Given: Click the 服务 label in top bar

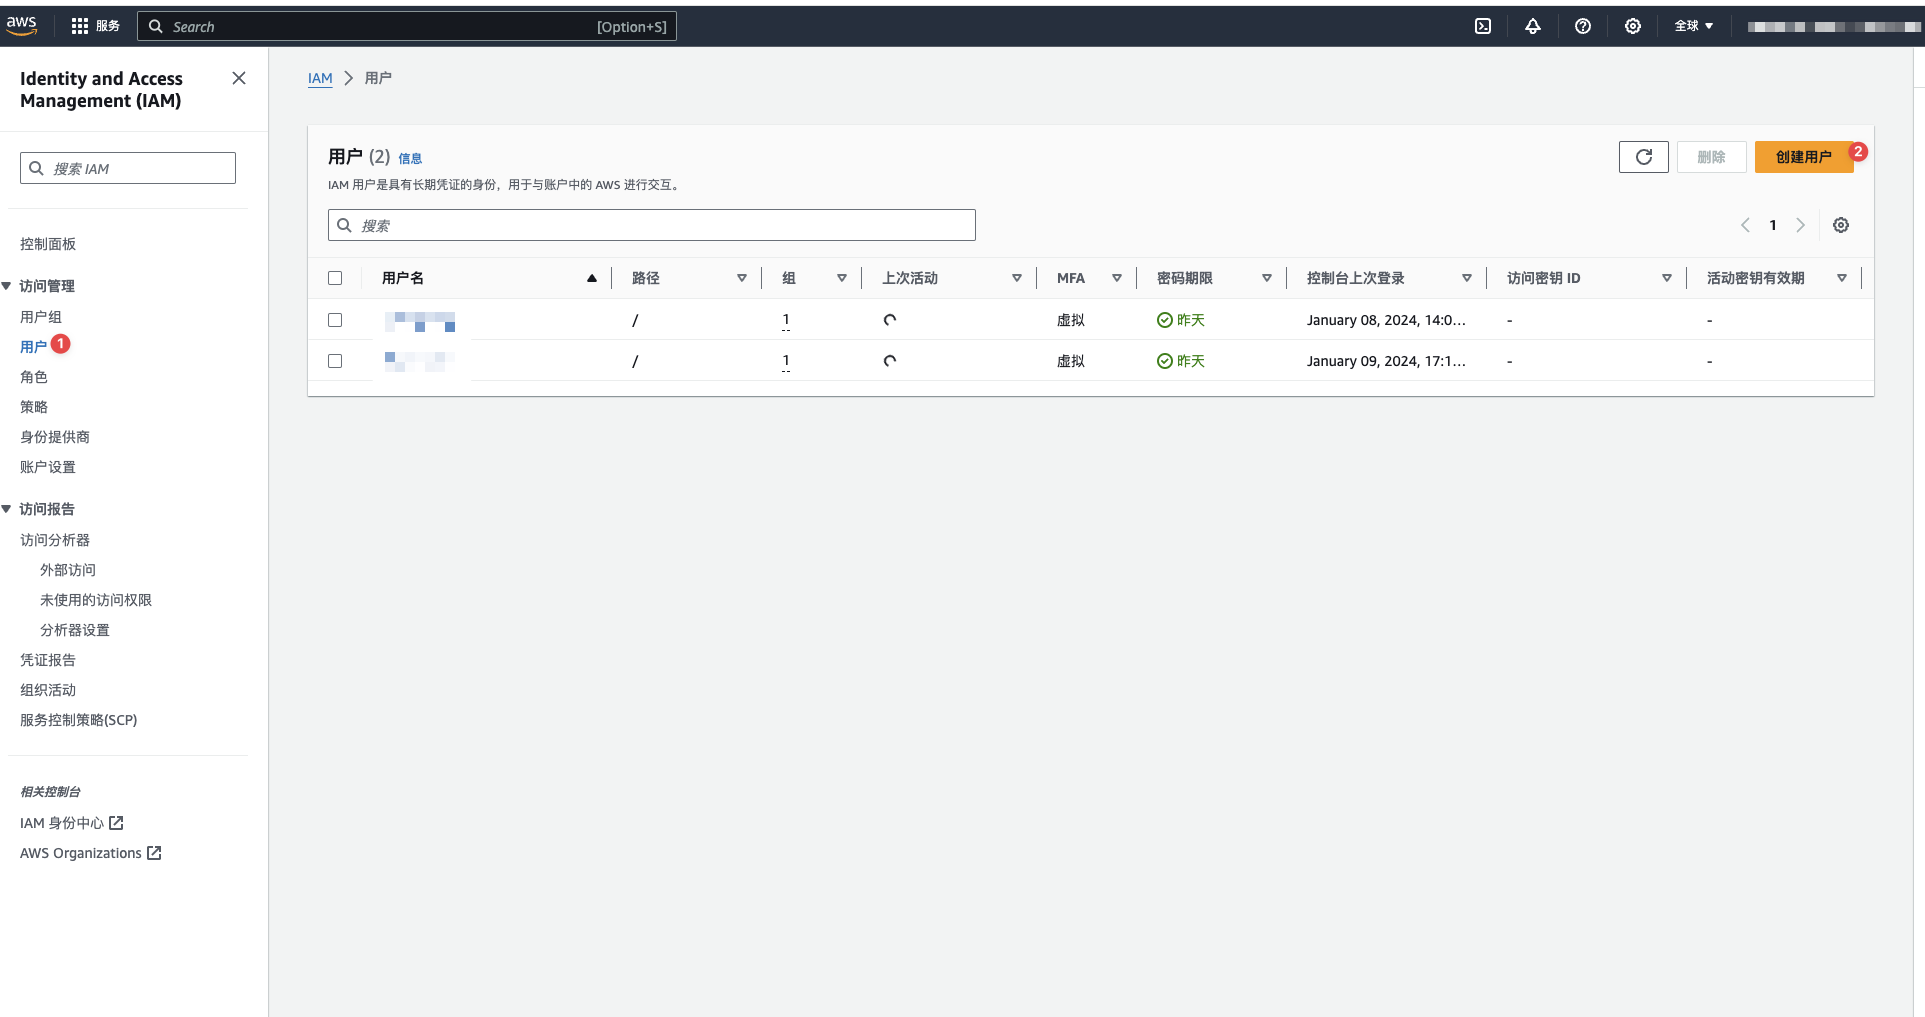Looking at the screenshot, I should pyautogui.click(x=108, y=26).
